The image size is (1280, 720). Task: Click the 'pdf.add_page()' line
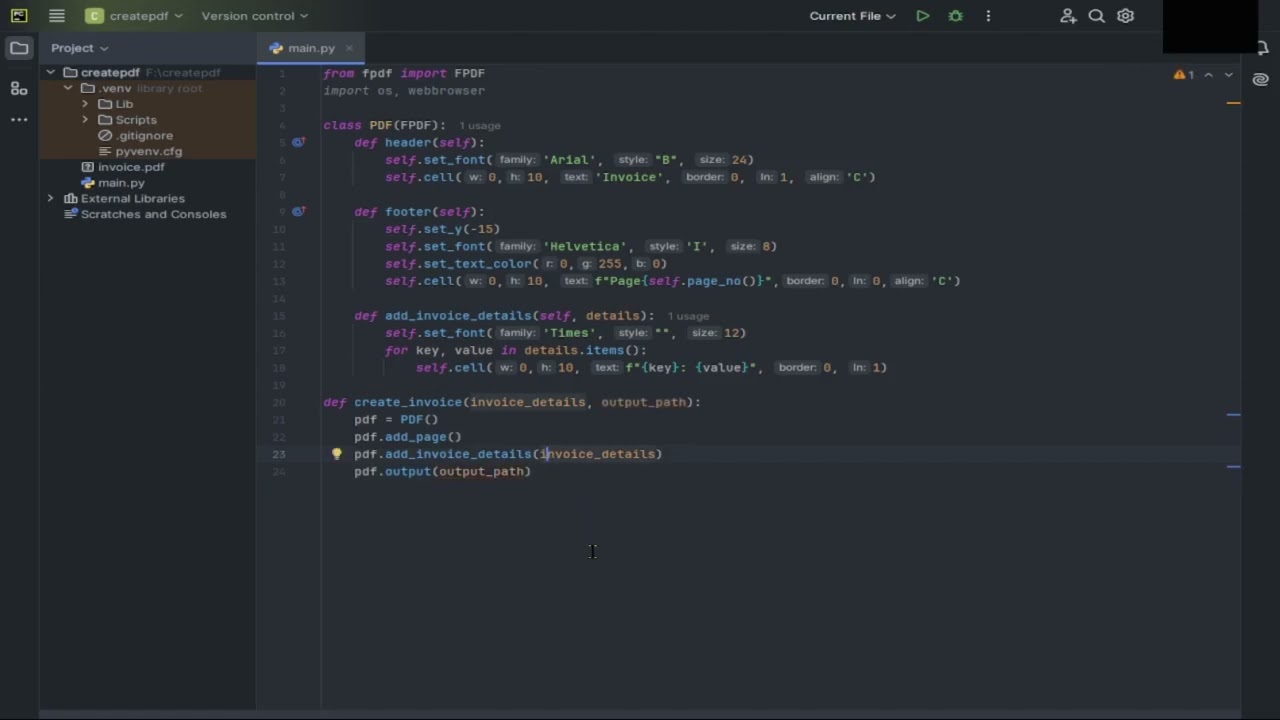407,437
